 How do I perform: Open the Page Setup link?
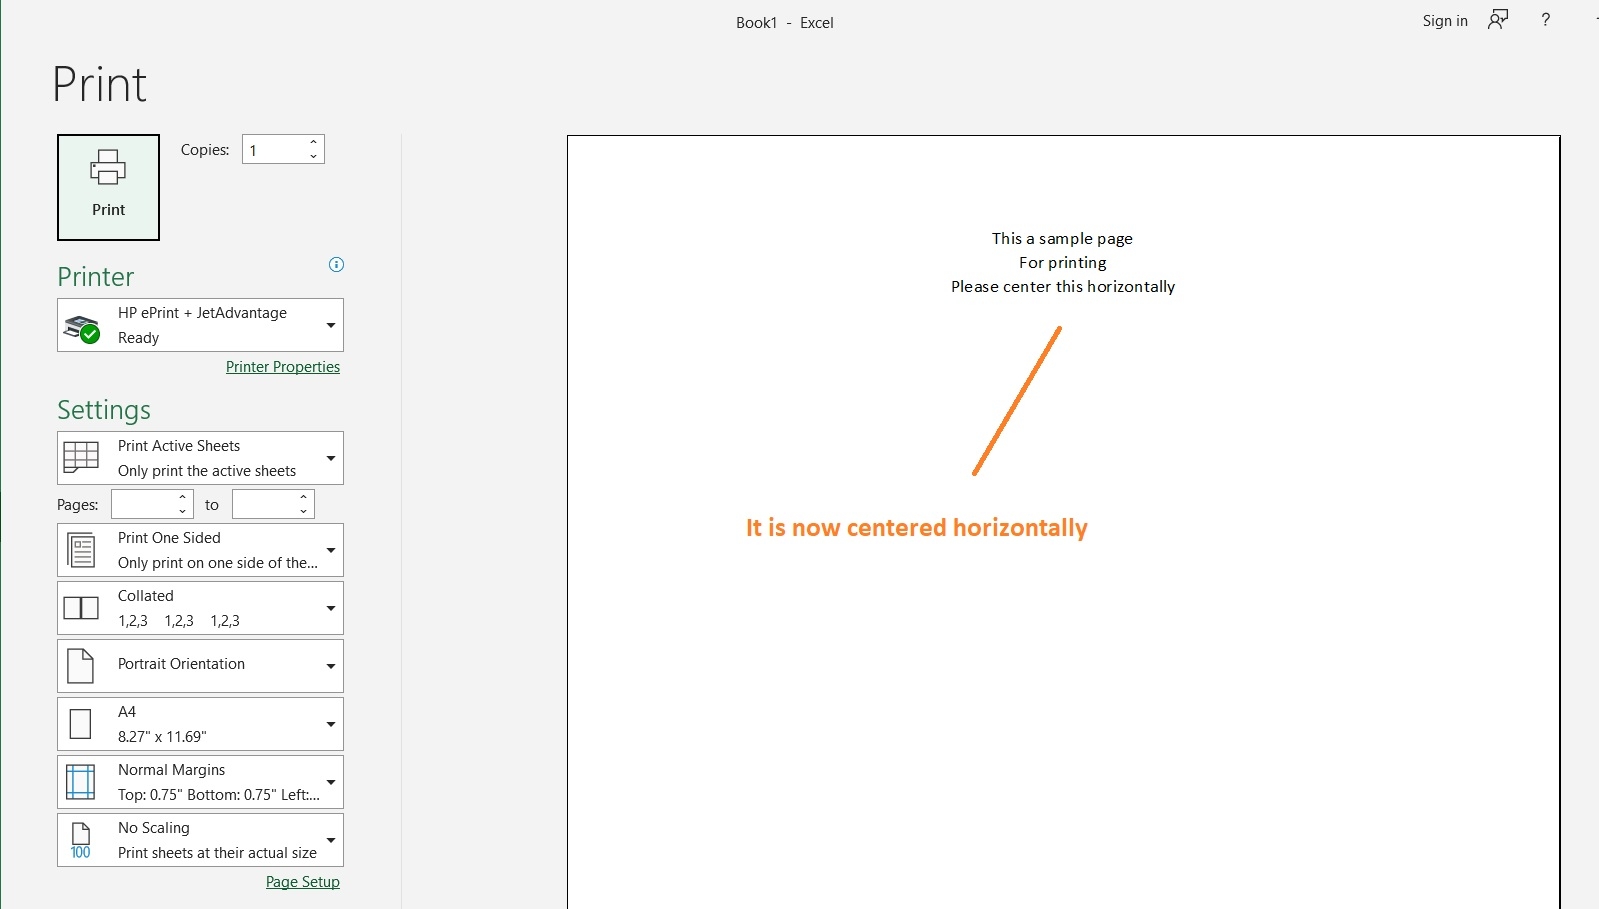[302, 882]
